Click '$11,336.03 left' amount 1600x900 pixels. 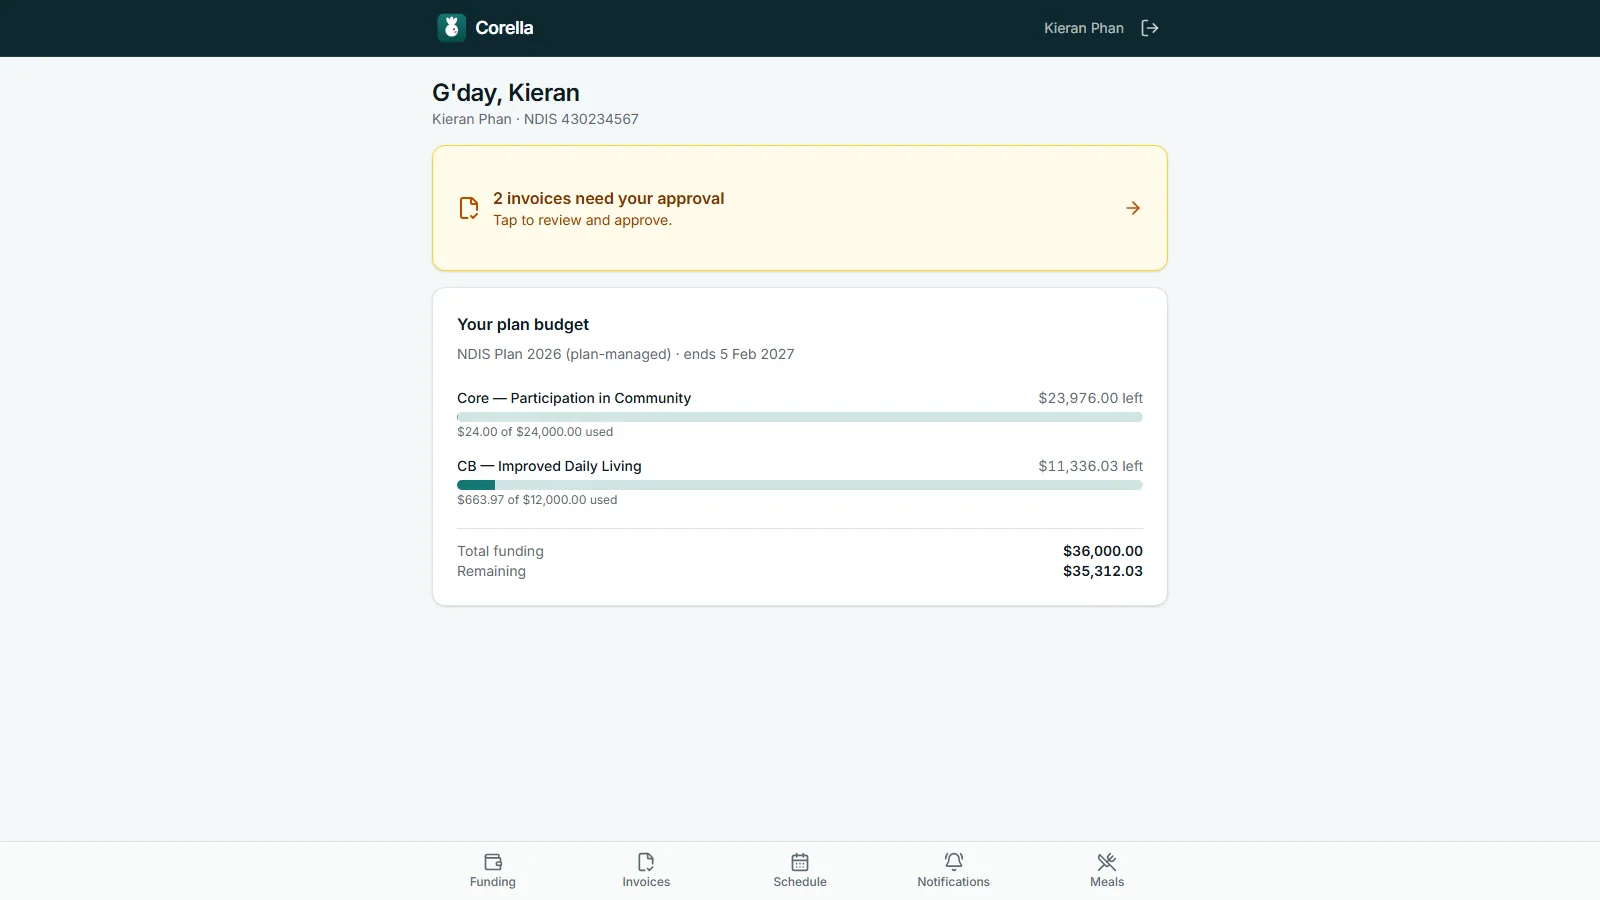pyautogui.click(x=1090, y=466)
